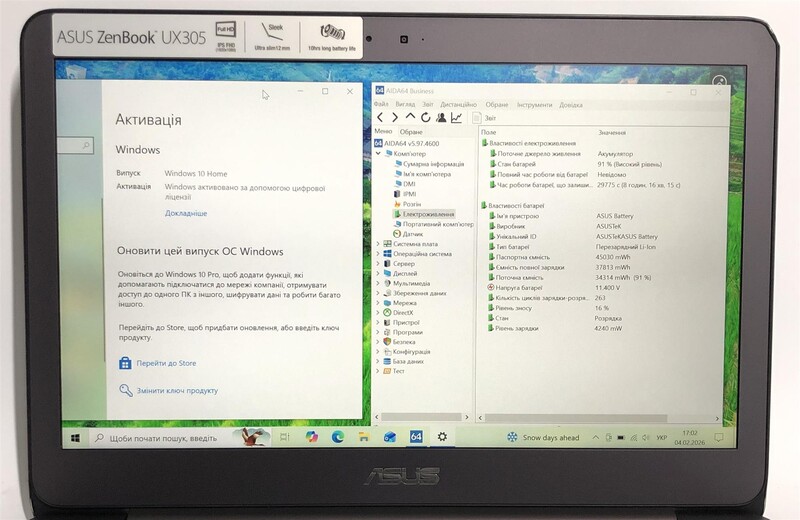The image size is (800, 520).
Task: Select Пристрої tree item
Action: click(x=401, y=323)
